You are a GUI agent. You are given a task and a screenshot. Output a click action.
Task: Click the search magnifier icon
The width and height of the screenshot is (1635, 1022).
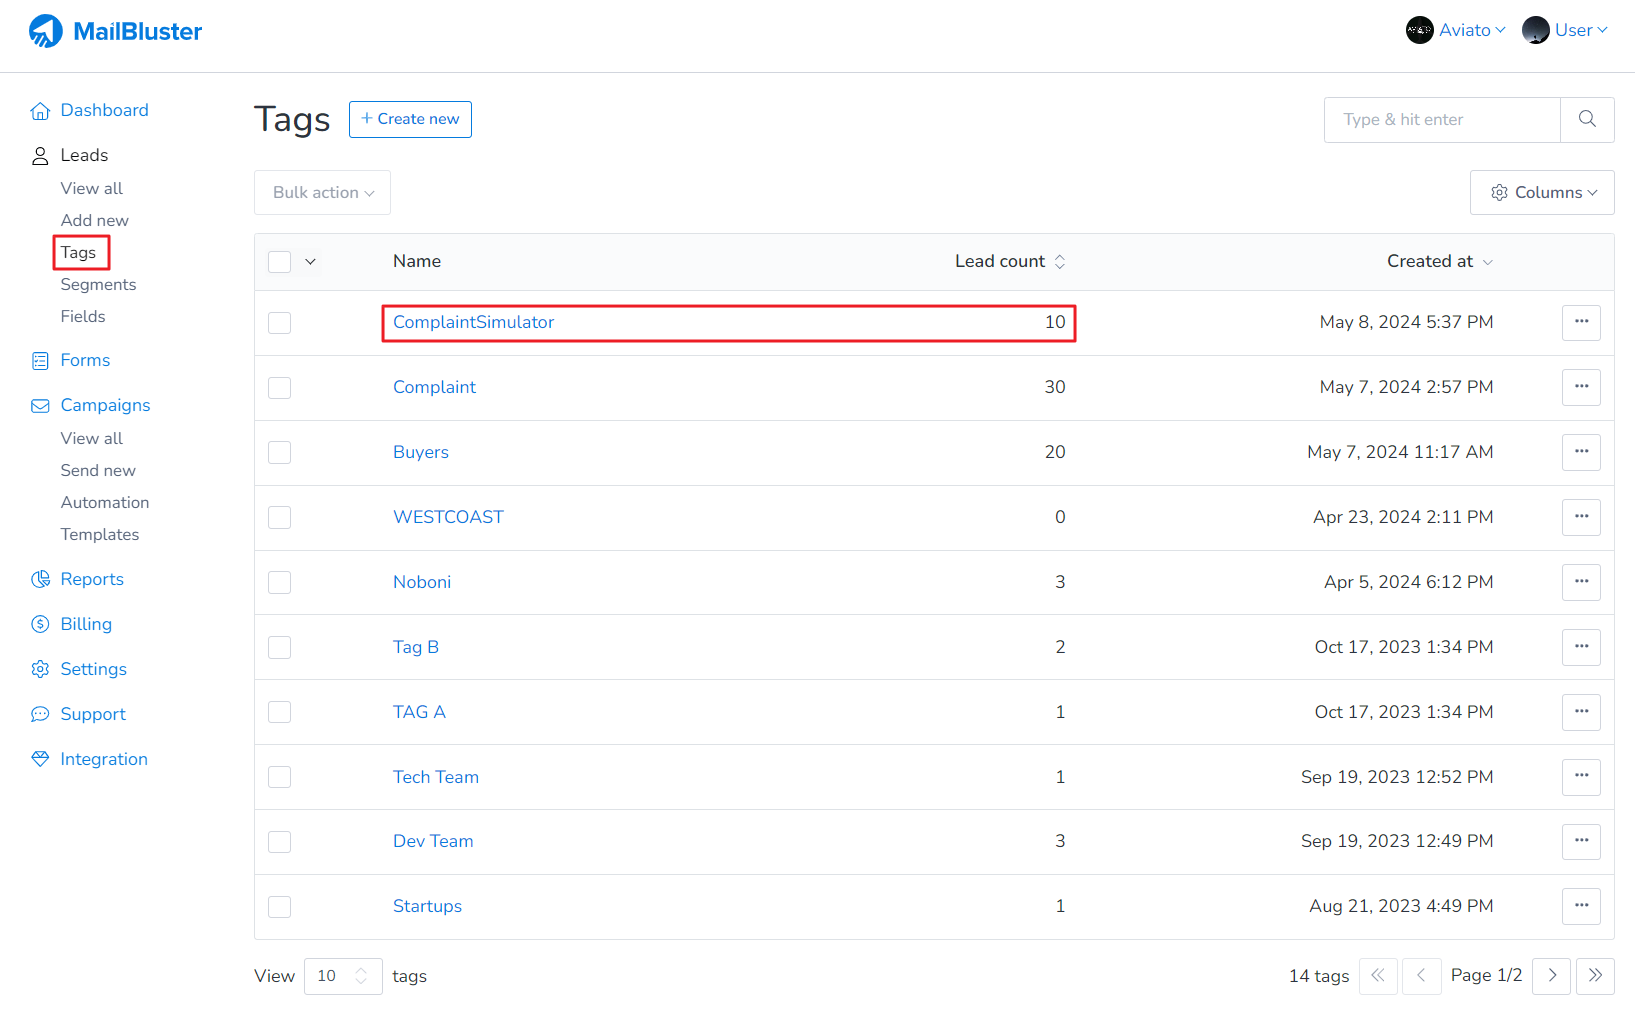coord(1587,120)
